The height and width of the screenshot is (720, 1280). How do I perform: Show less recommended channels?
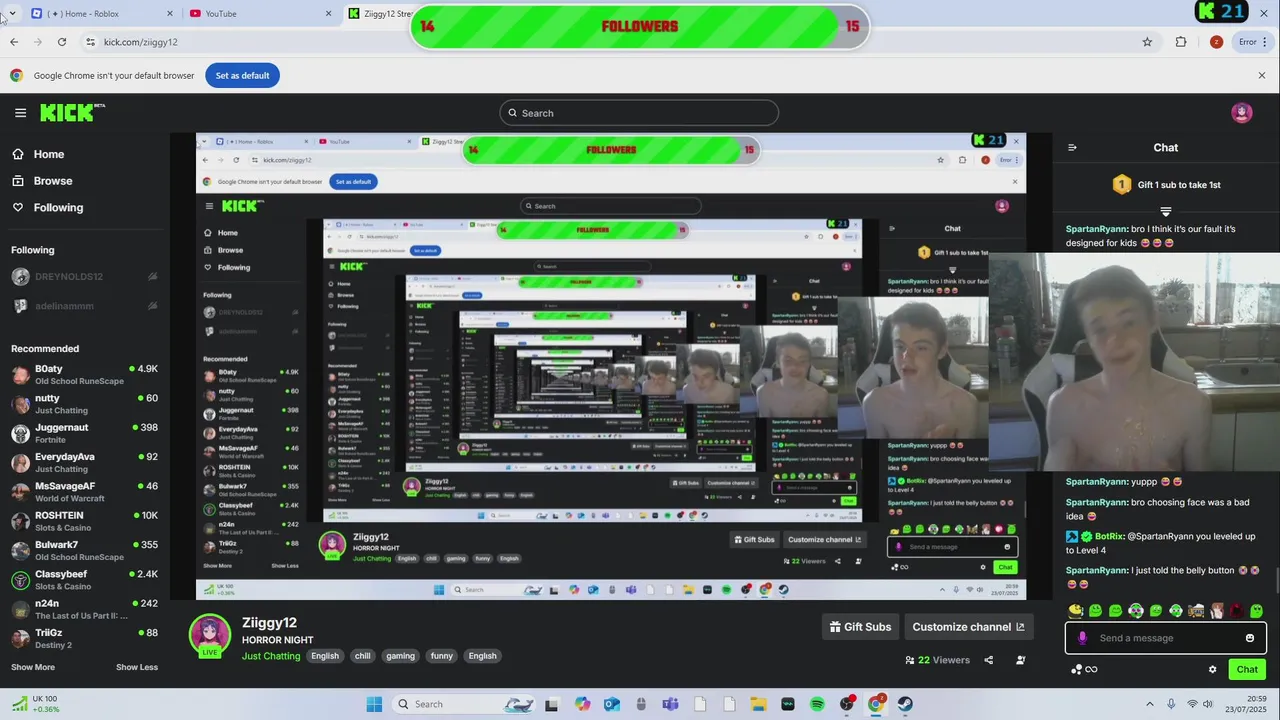pos(137,667)
